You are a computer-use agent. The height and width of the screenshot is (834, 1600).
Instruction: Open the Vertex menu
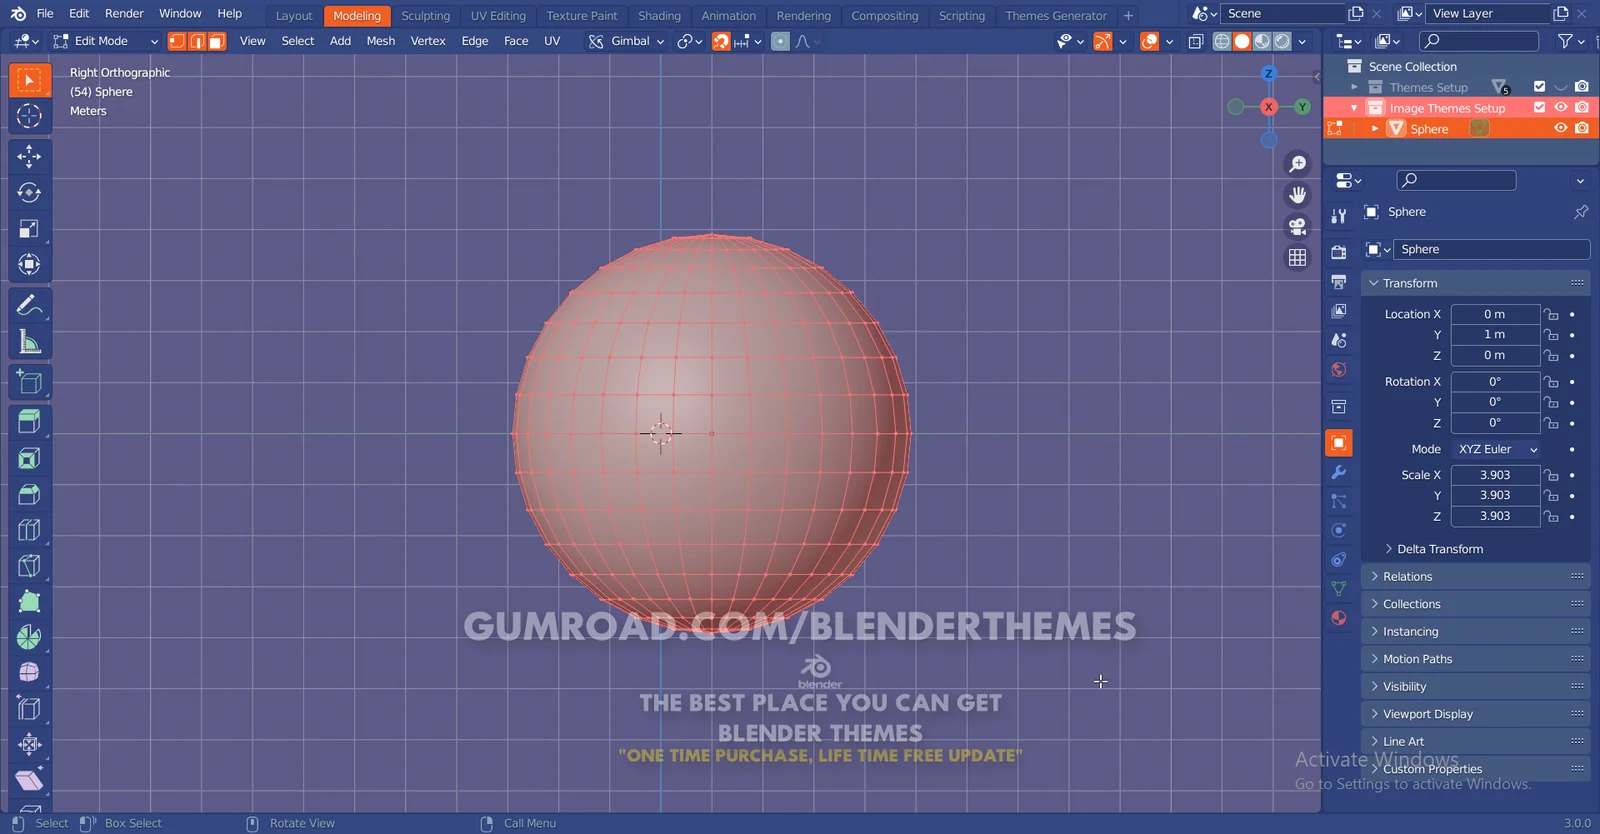[428, 41]
